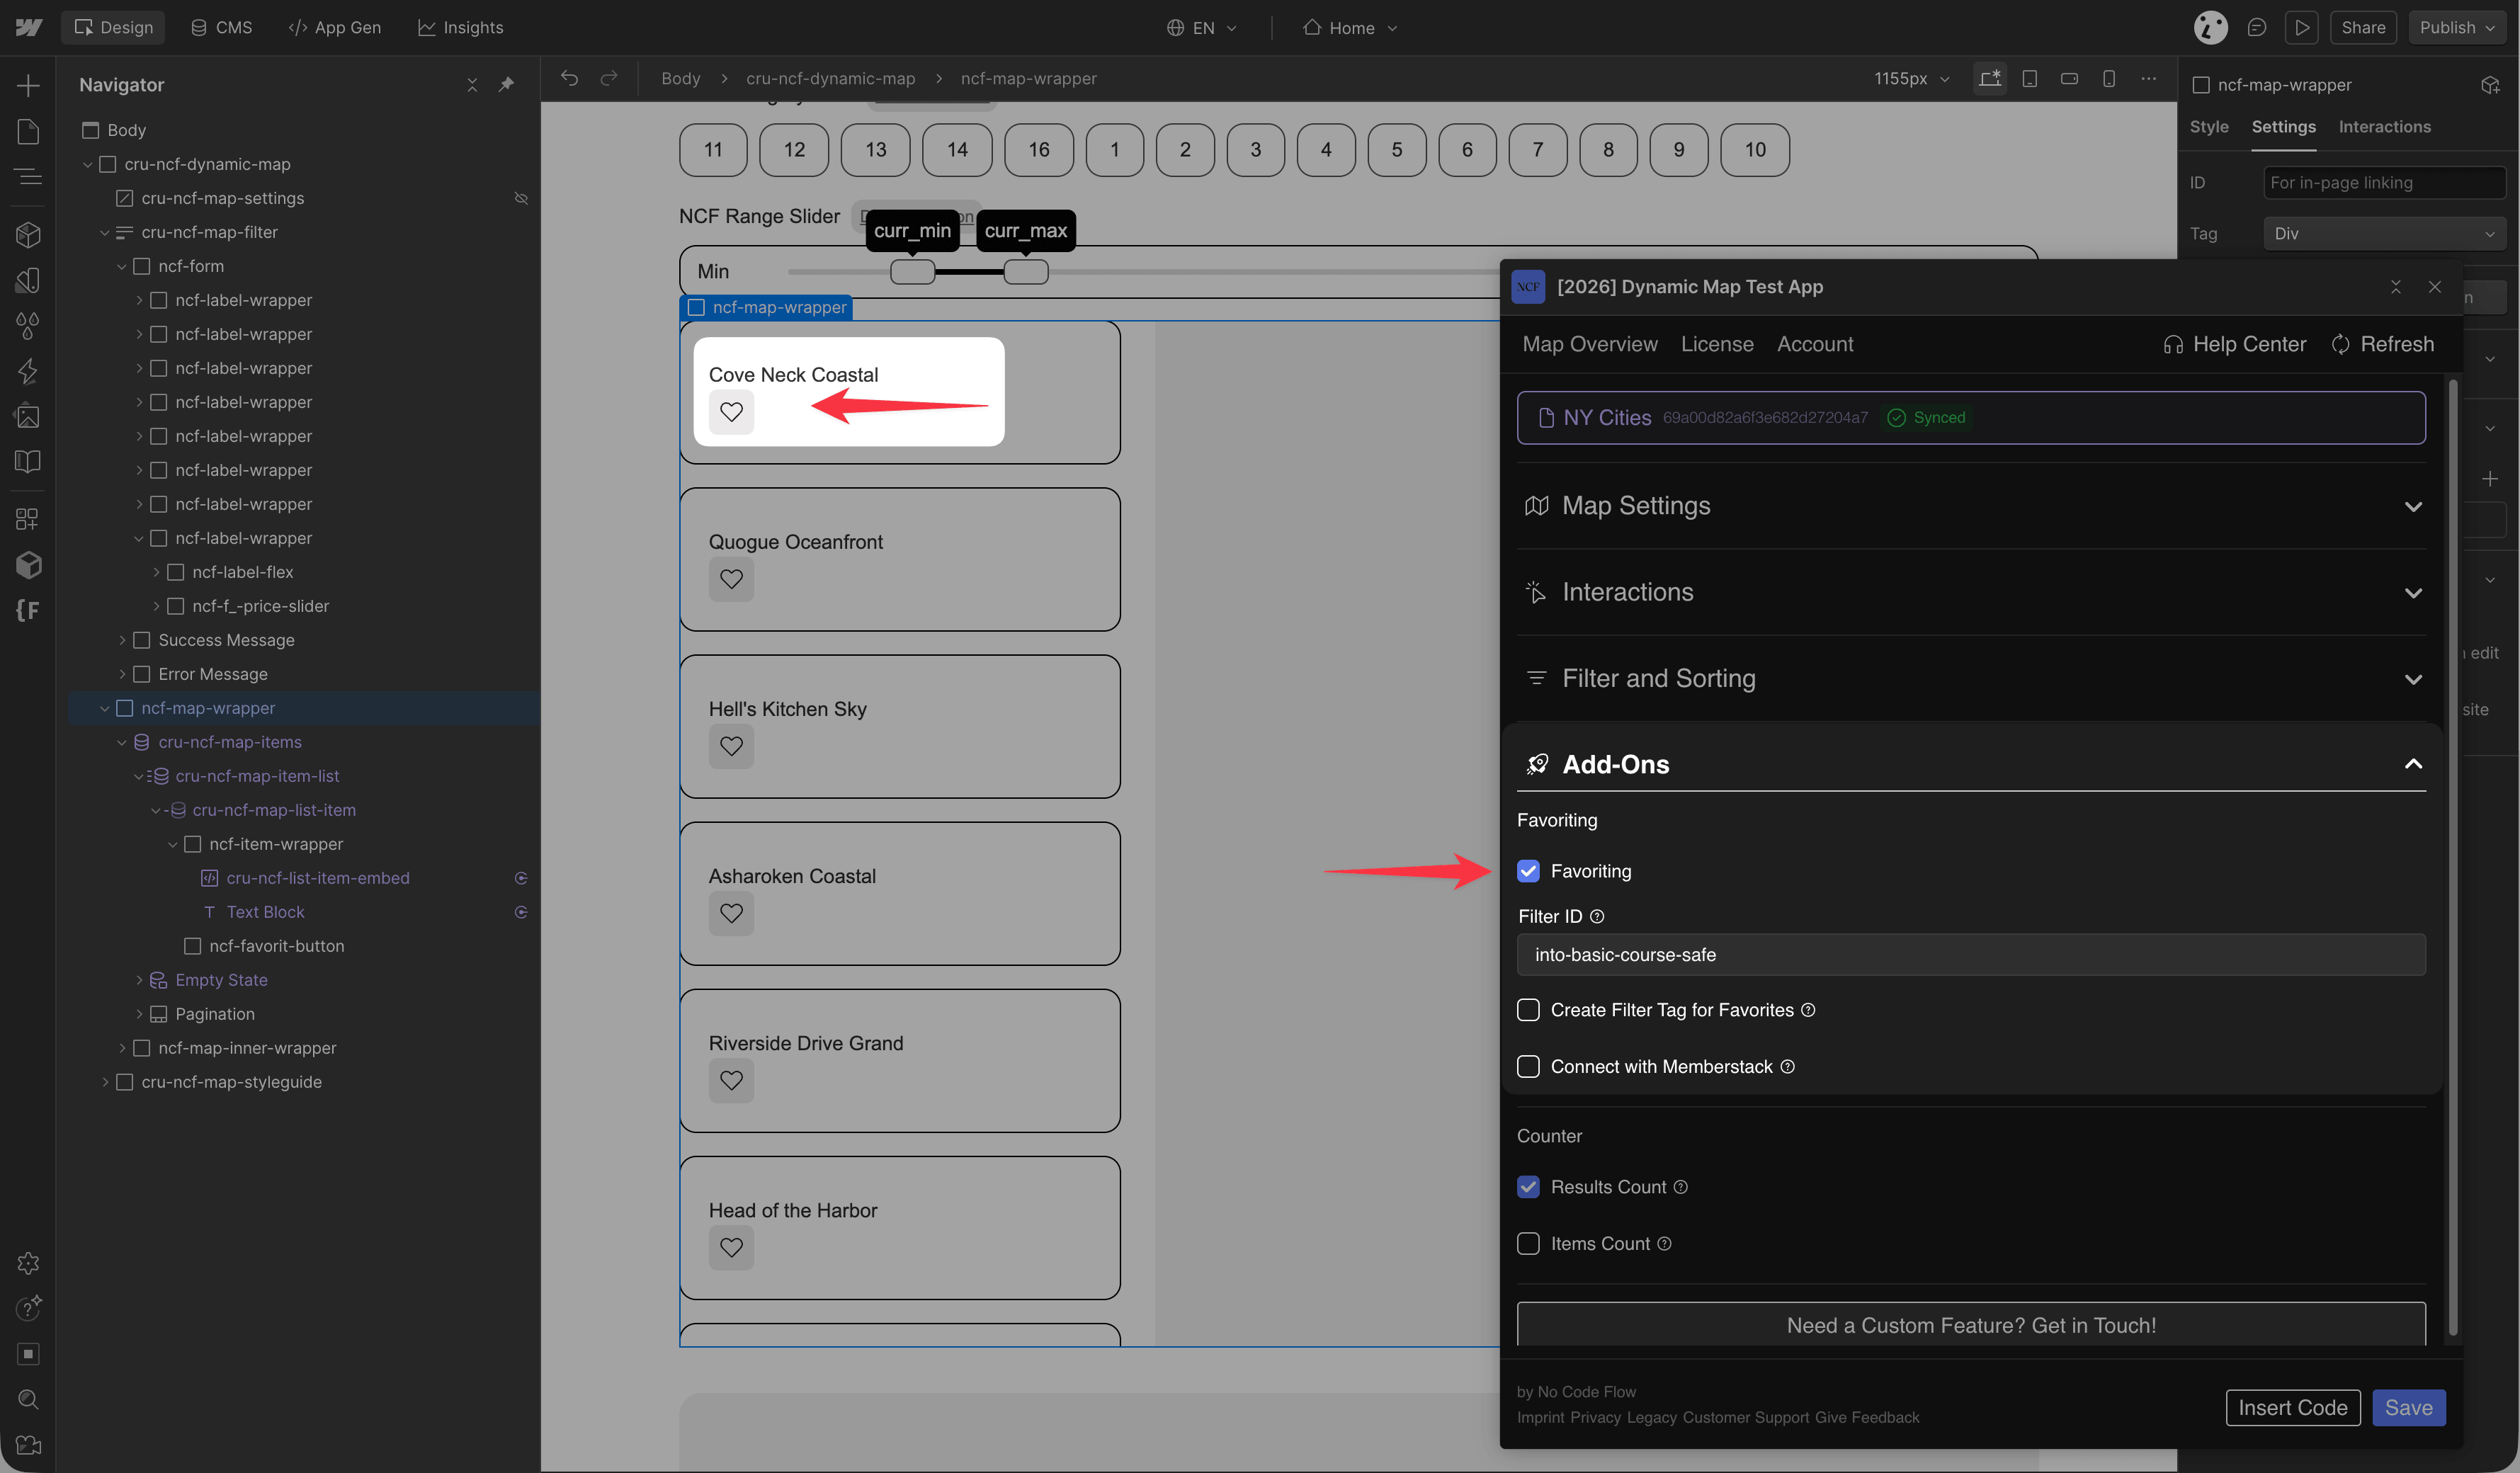Select the NY Cities collection row

point(1971,418)
